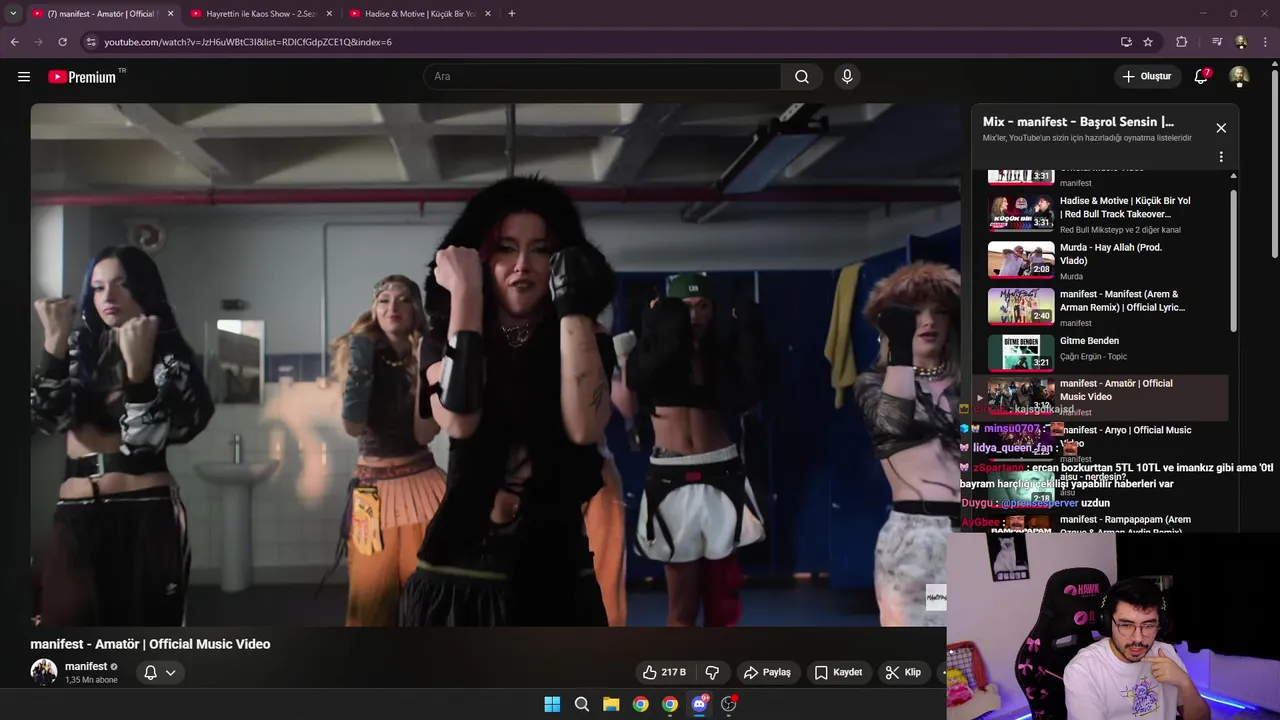This screenshot has height=720, width=1280.
Task: Open the Oluştur create menu
Action: tap(1146, 77)
